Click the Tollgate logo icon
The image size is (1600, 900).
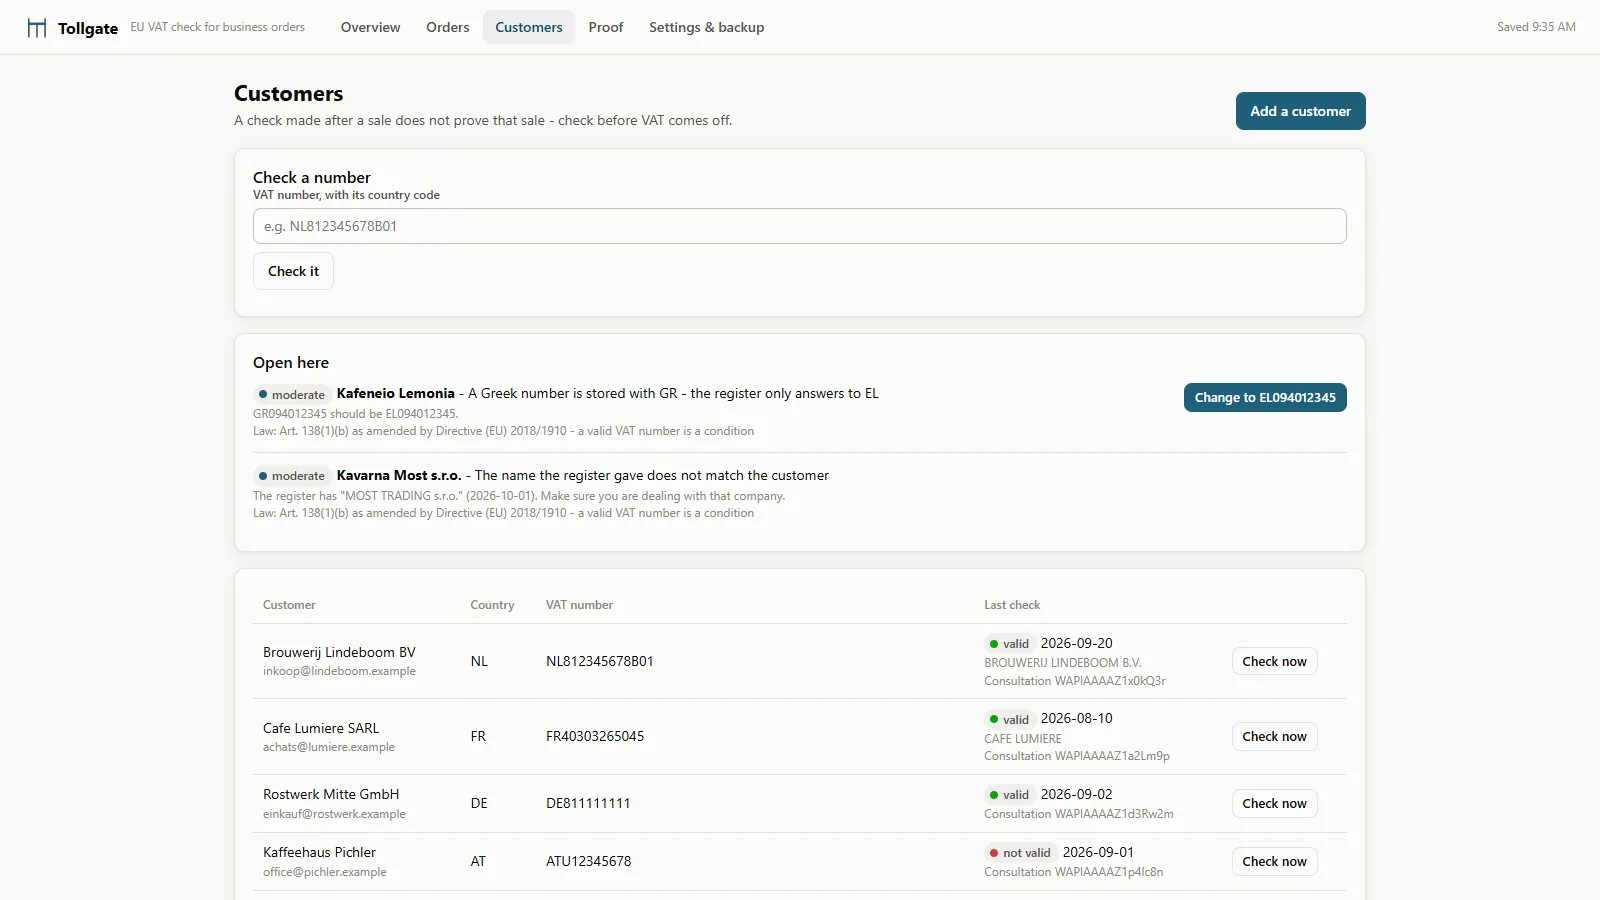pos(37,28)
